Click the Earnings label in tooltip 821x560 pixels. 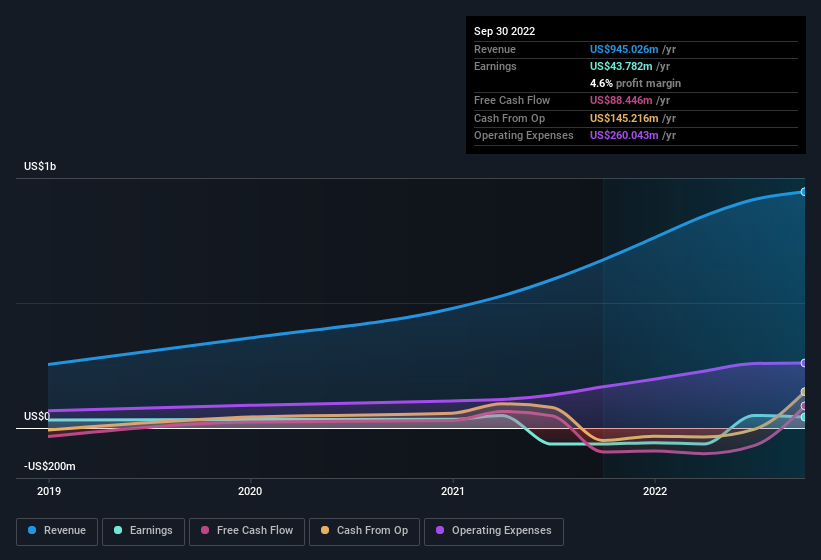coord(495,66)
